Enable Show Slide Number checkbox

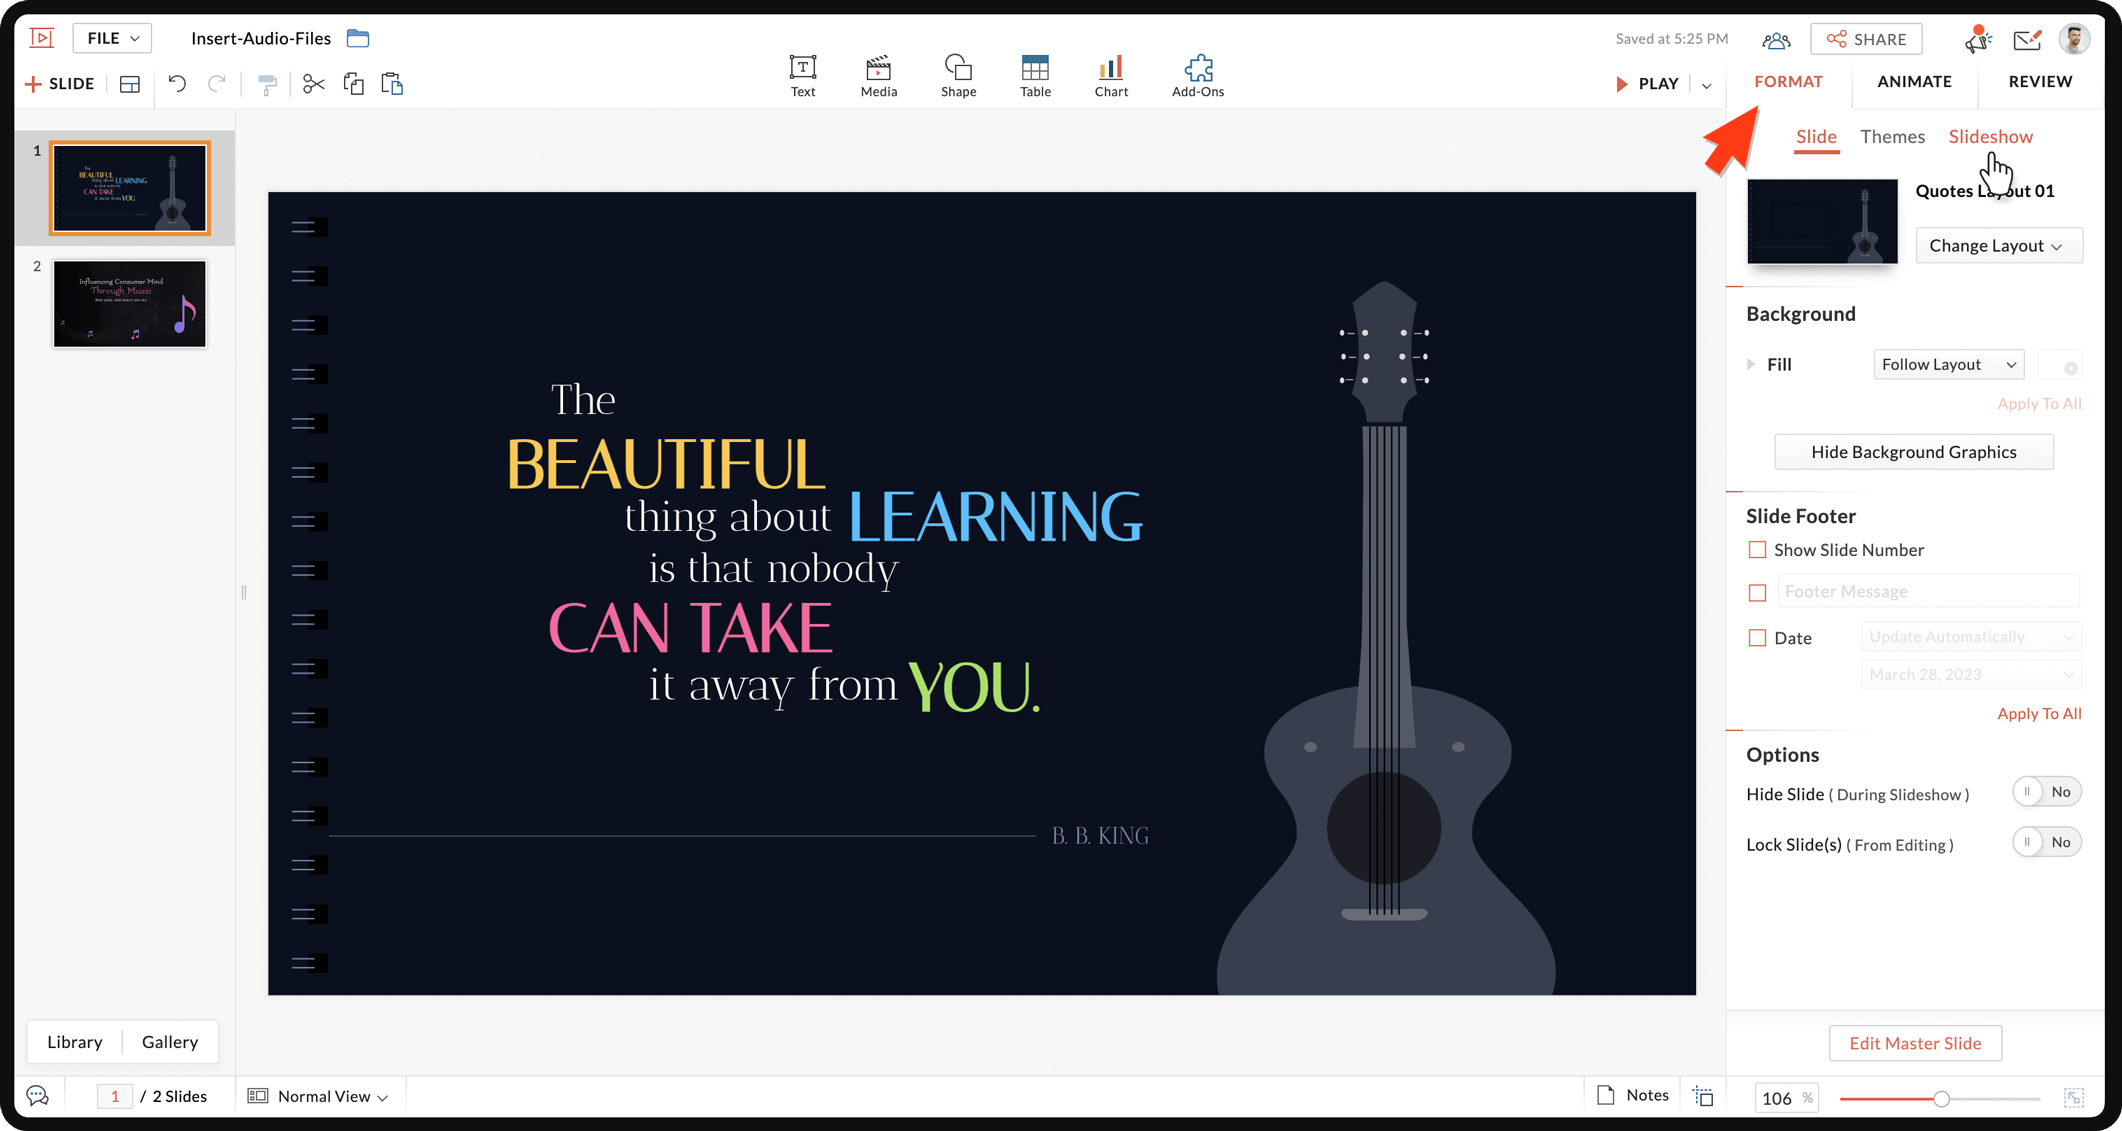[x=1757, y=550]
